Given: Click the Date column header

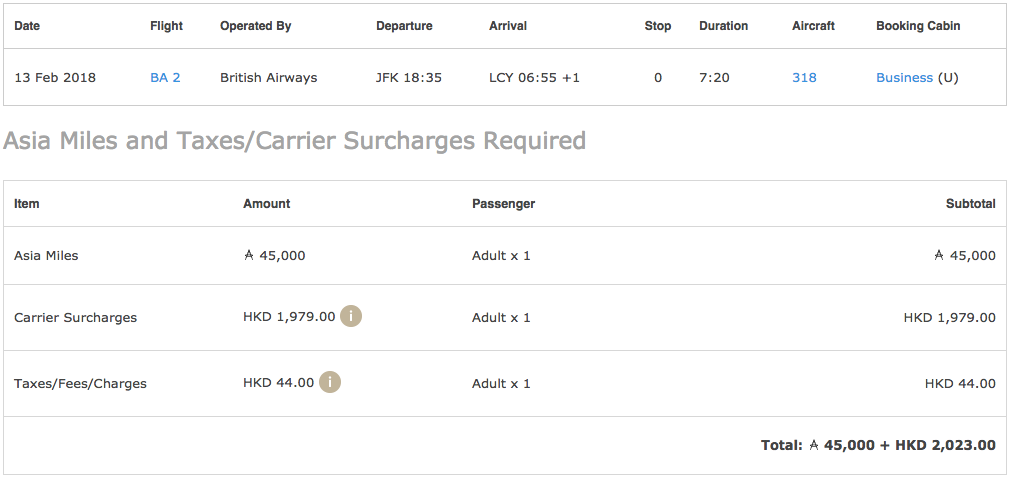Looking at the screenshot, I should (27, 26).
